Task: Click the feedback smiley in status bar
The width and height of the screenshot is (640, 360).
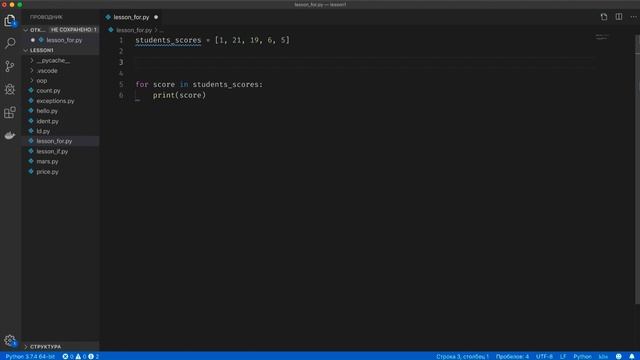Action: point(619,356)
